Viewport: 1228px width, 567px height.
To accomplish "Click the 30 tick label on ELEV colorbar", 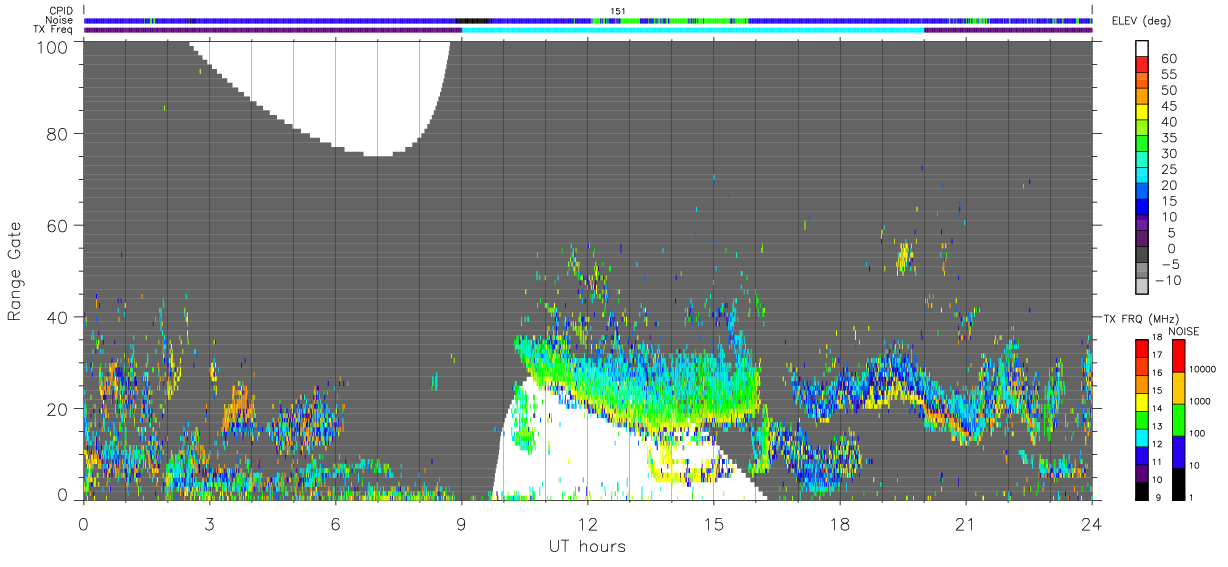I will coord(1168,153).
